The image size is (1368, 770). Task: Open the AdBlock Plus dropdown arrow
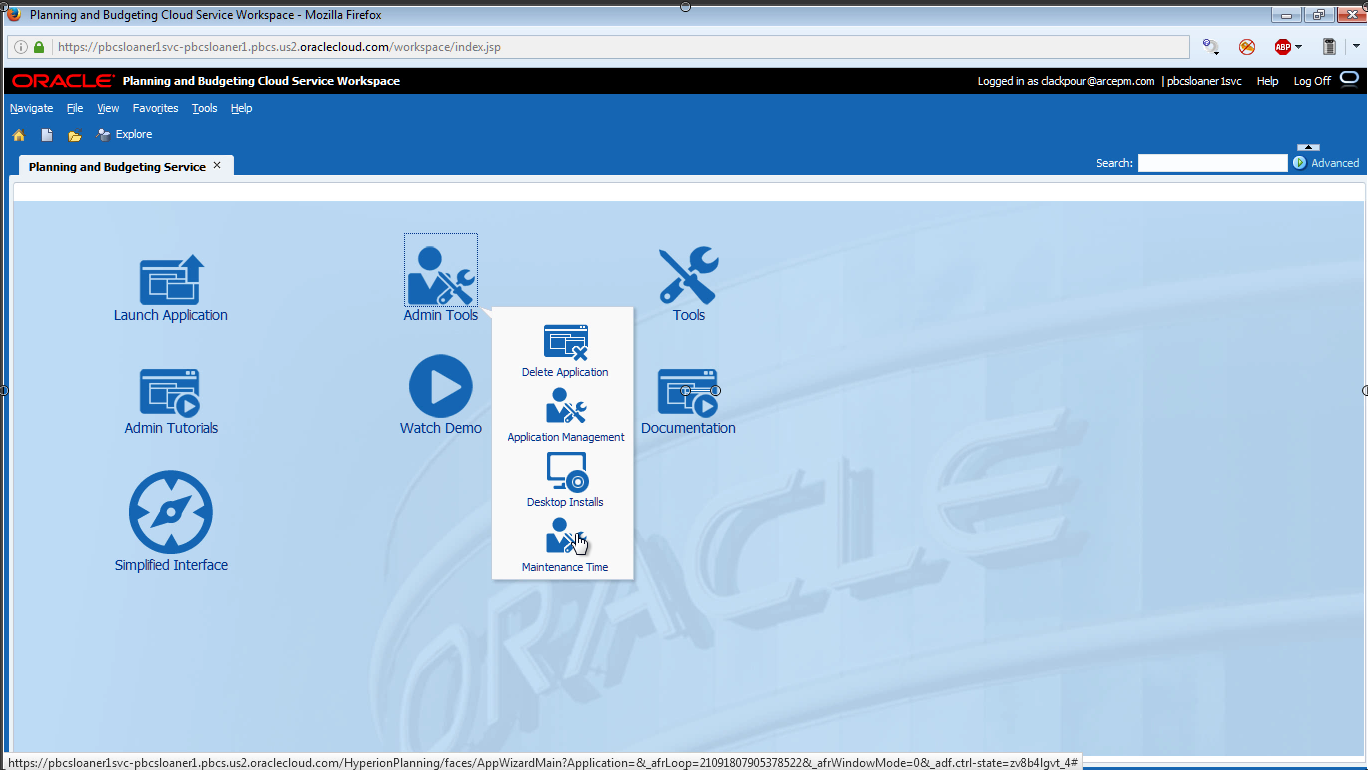pyautogui.click(x=1298, y=47)
